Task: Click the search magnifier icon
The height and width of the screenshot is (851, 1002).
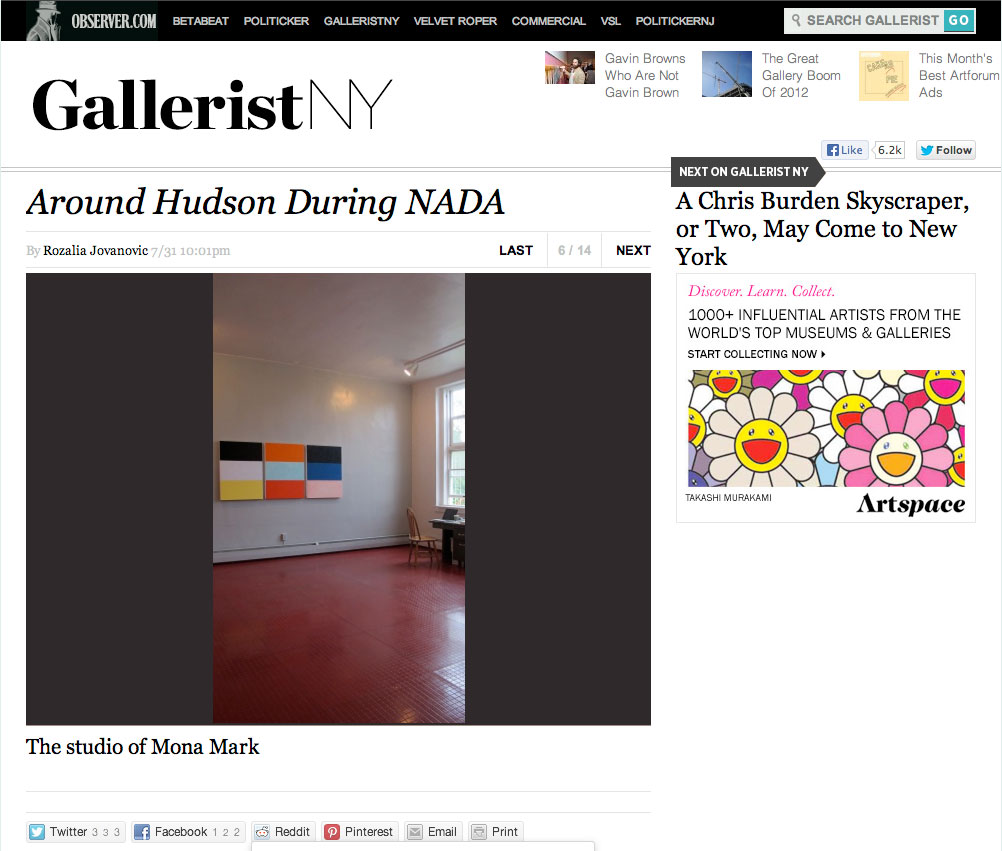Action: [x=796, y=20]
